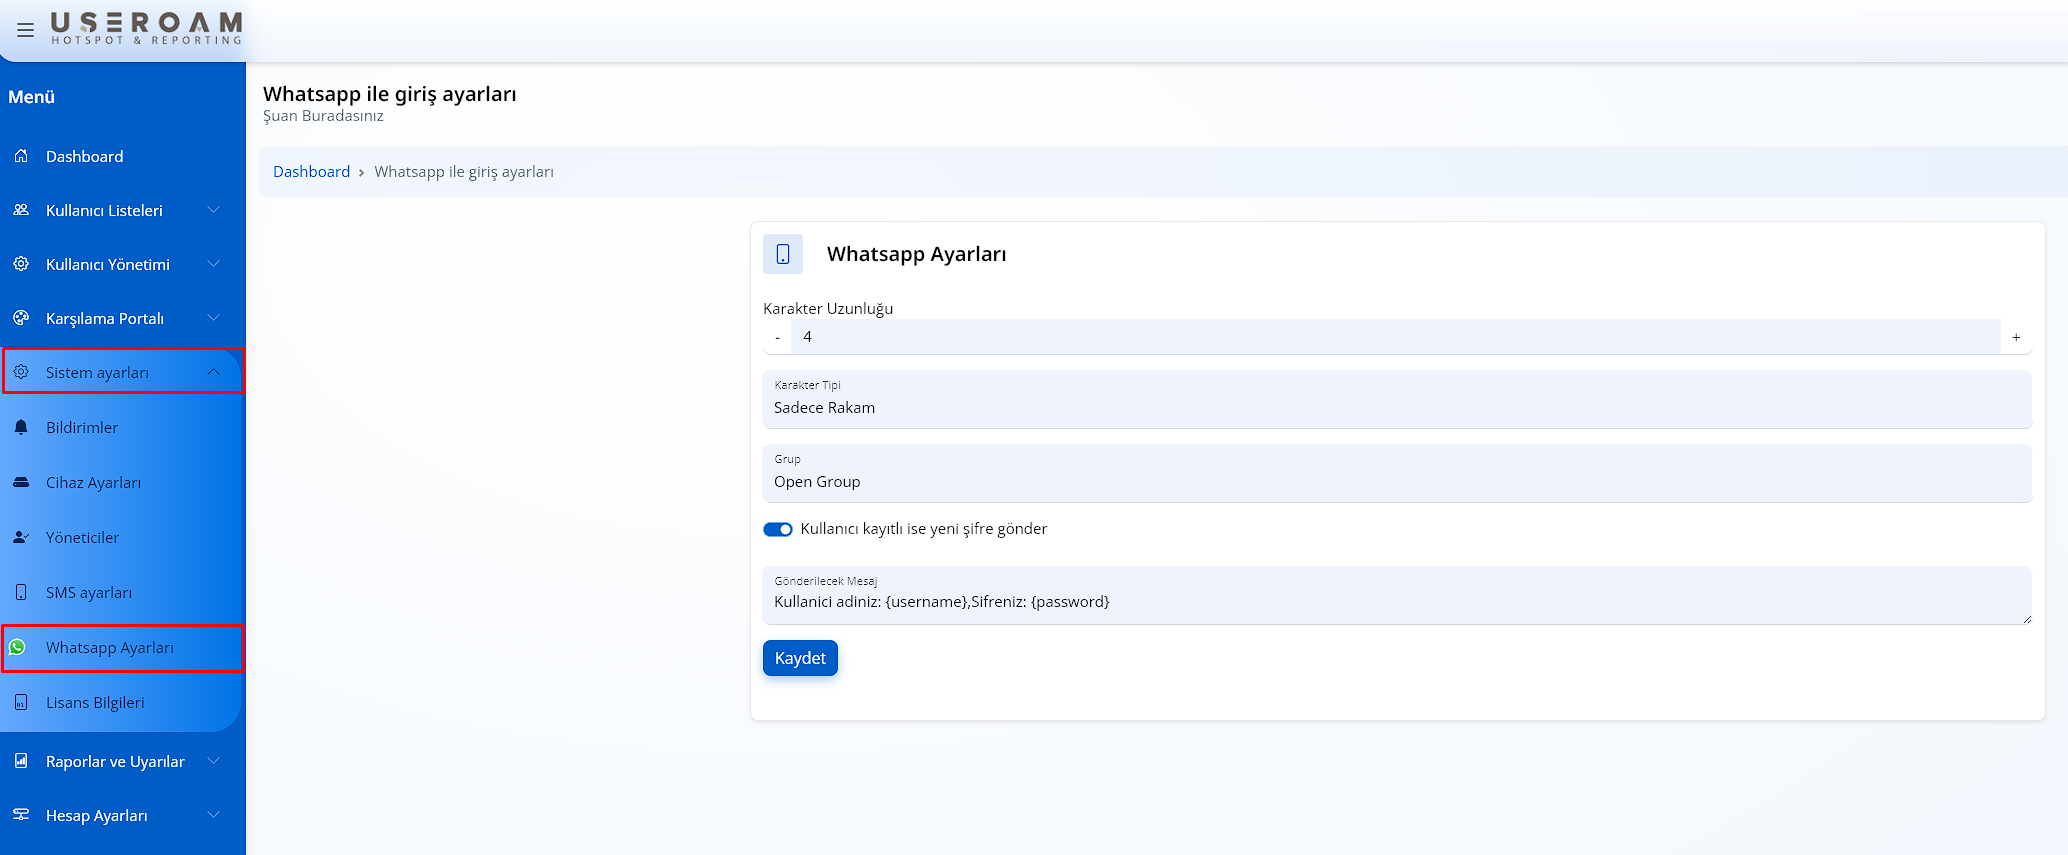Screen dimensions: 2068x855
Task: Collapse the Sistem ayarları section chevron
Action: 213,372
